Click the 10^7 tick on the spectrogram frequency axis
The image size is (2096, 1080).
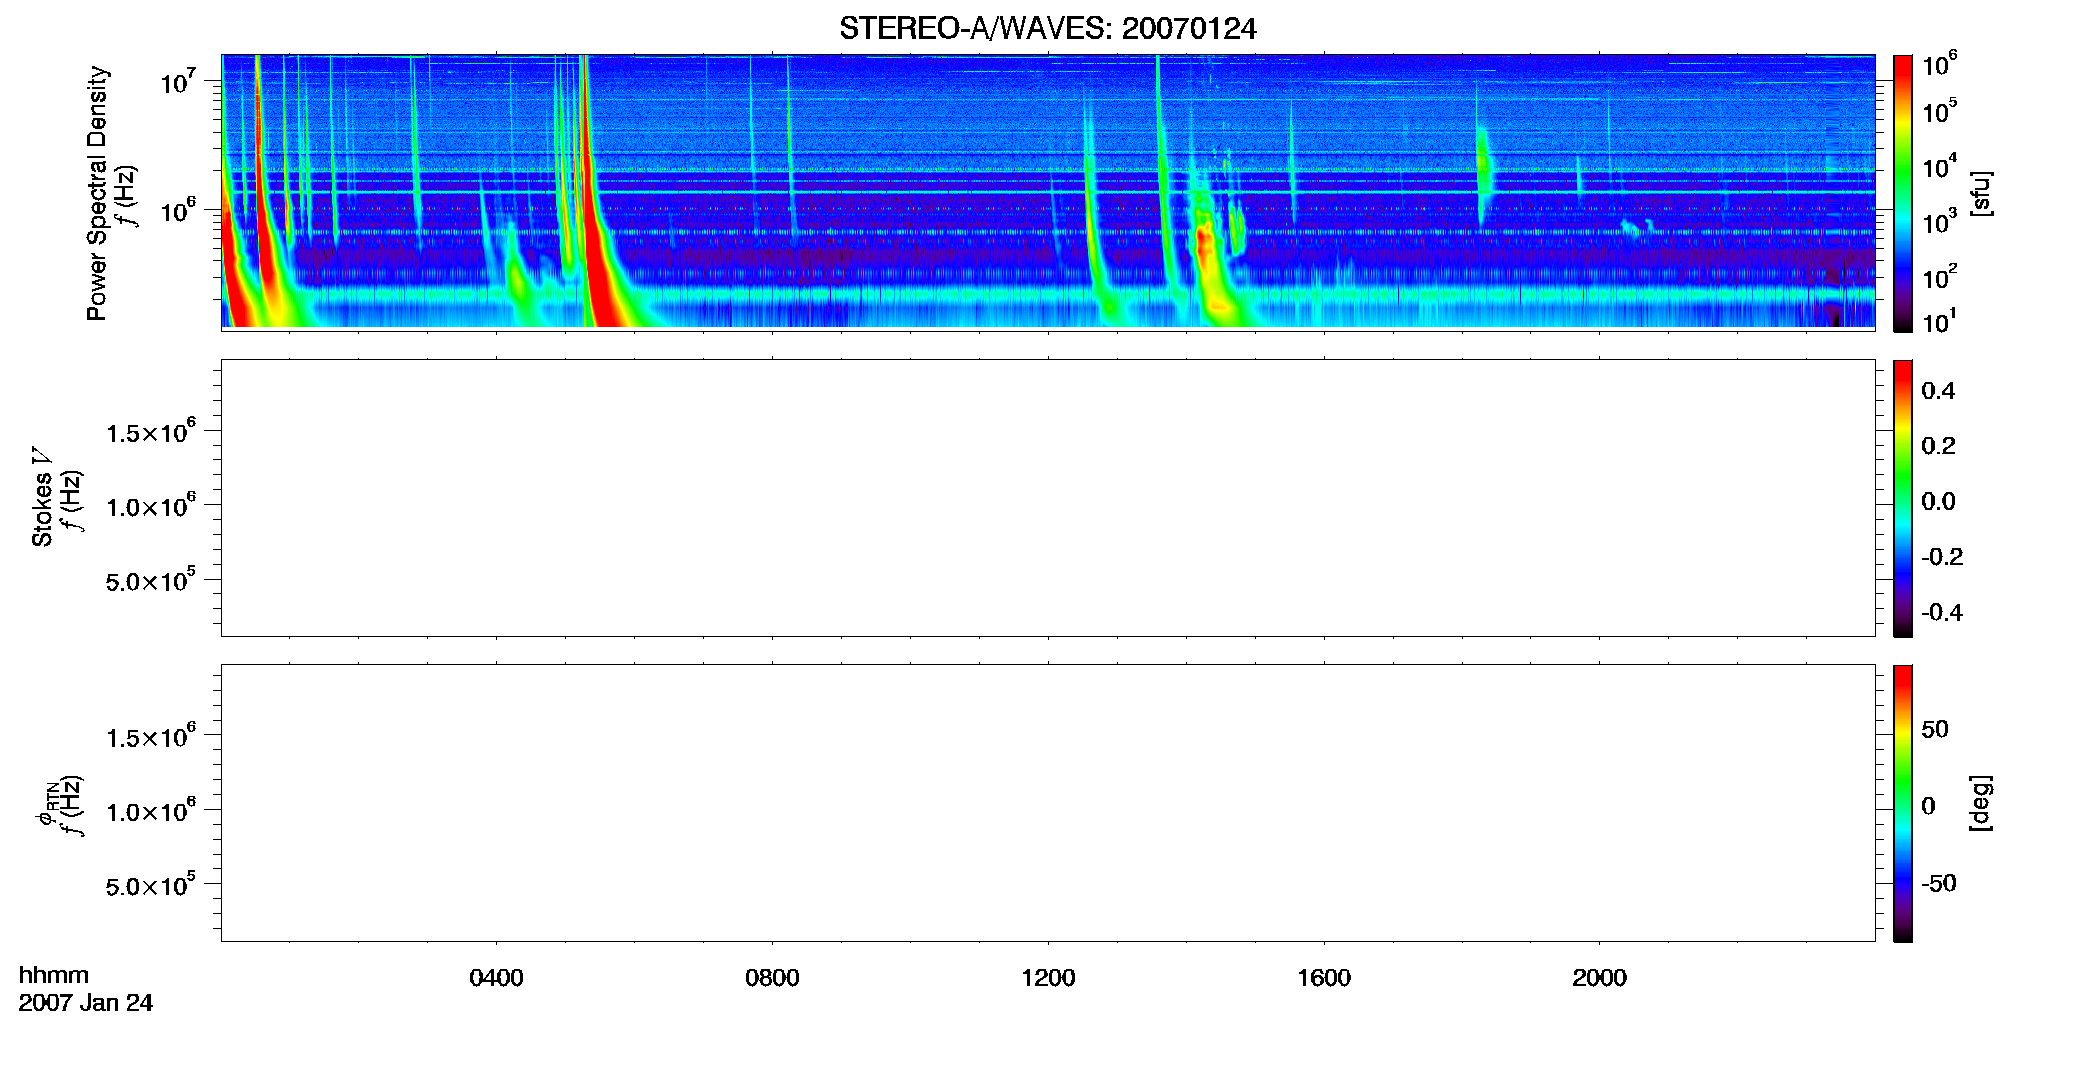179,82
